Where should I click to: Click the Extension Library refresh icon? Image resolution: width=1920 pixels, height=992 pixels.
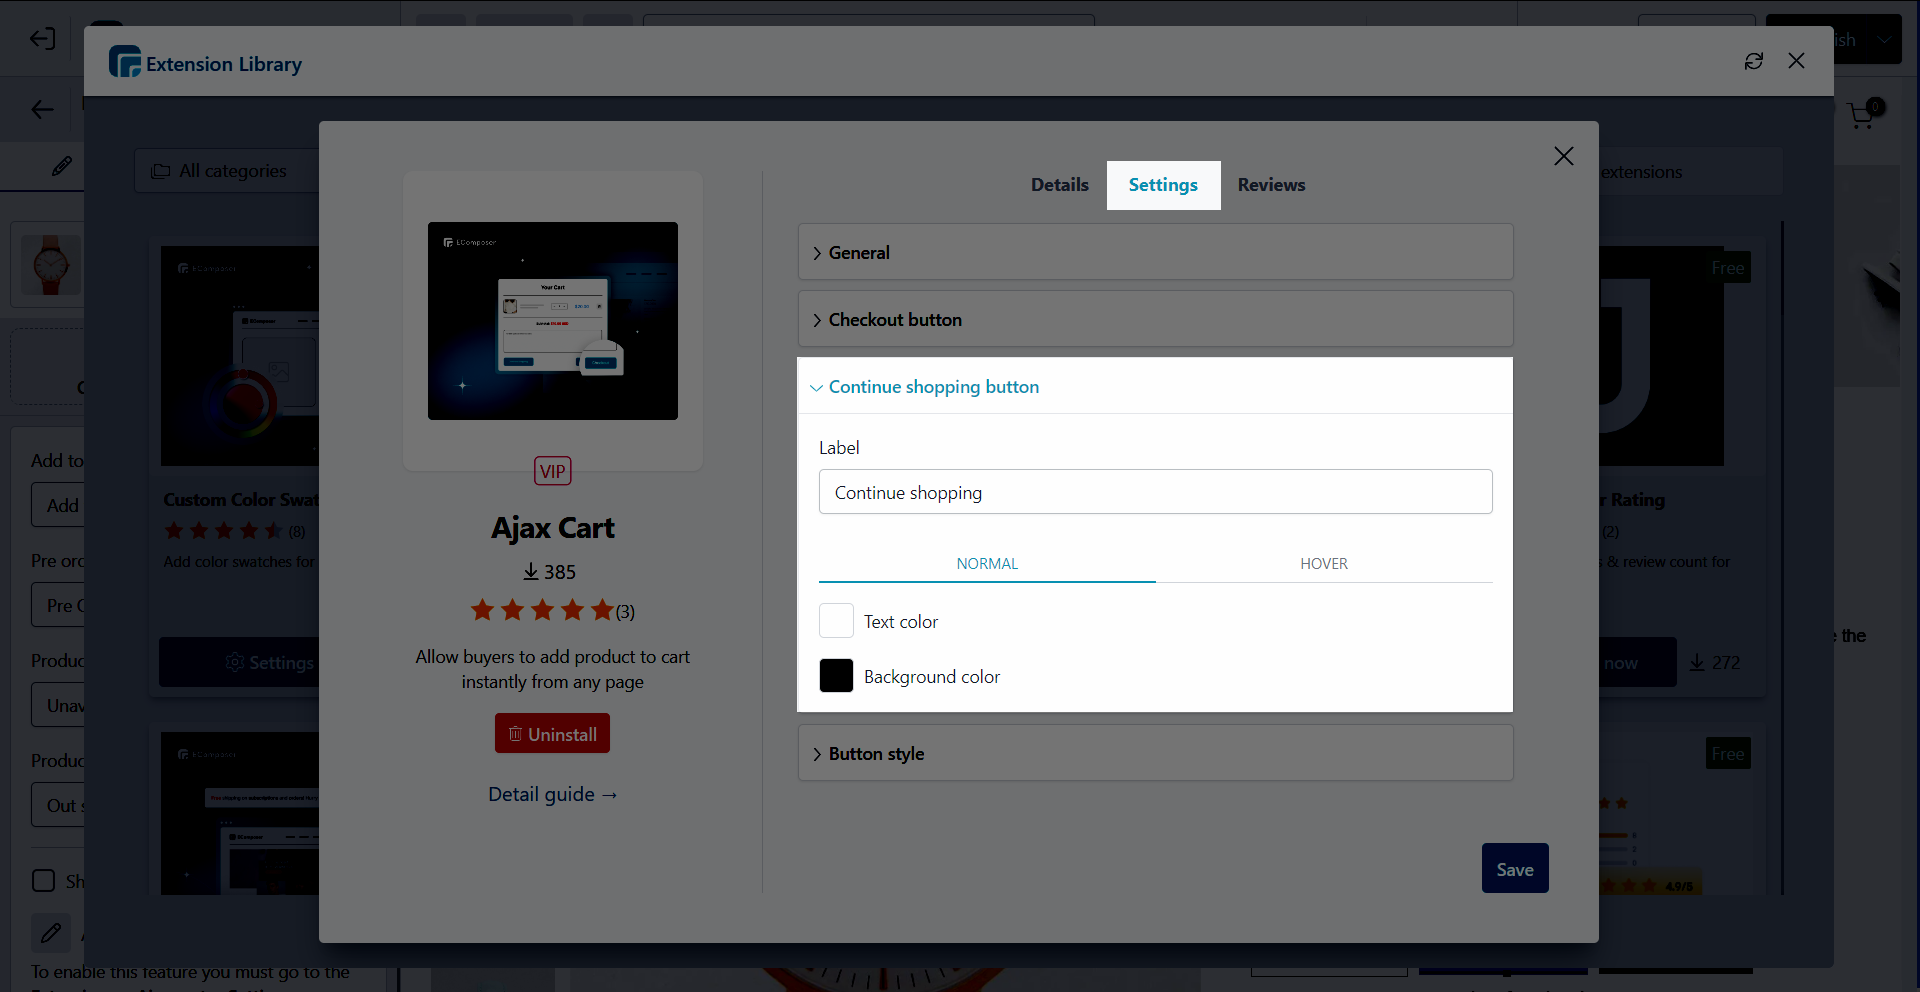click(x=1754, y=61)
